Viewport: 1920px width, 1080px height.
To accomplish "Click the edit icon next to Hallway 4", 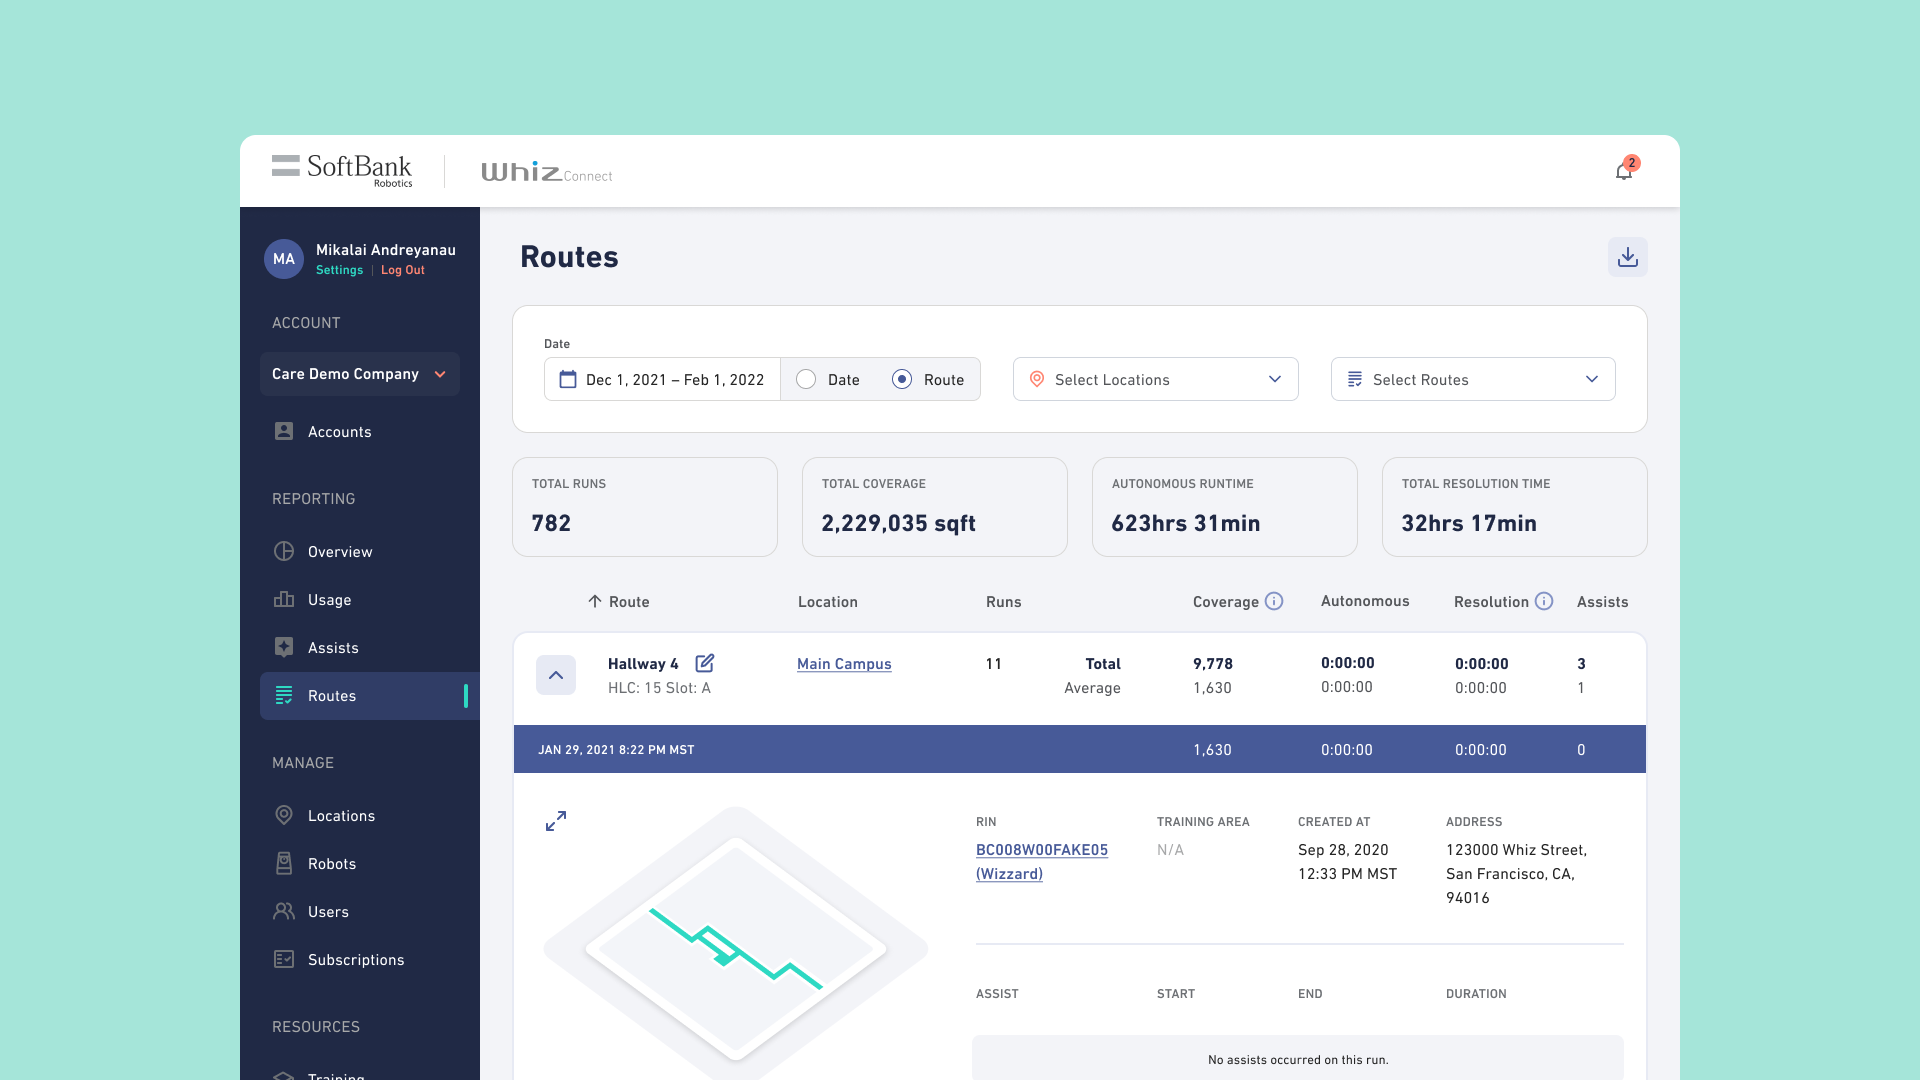I will pyautogui.click(x=704, y=663).
